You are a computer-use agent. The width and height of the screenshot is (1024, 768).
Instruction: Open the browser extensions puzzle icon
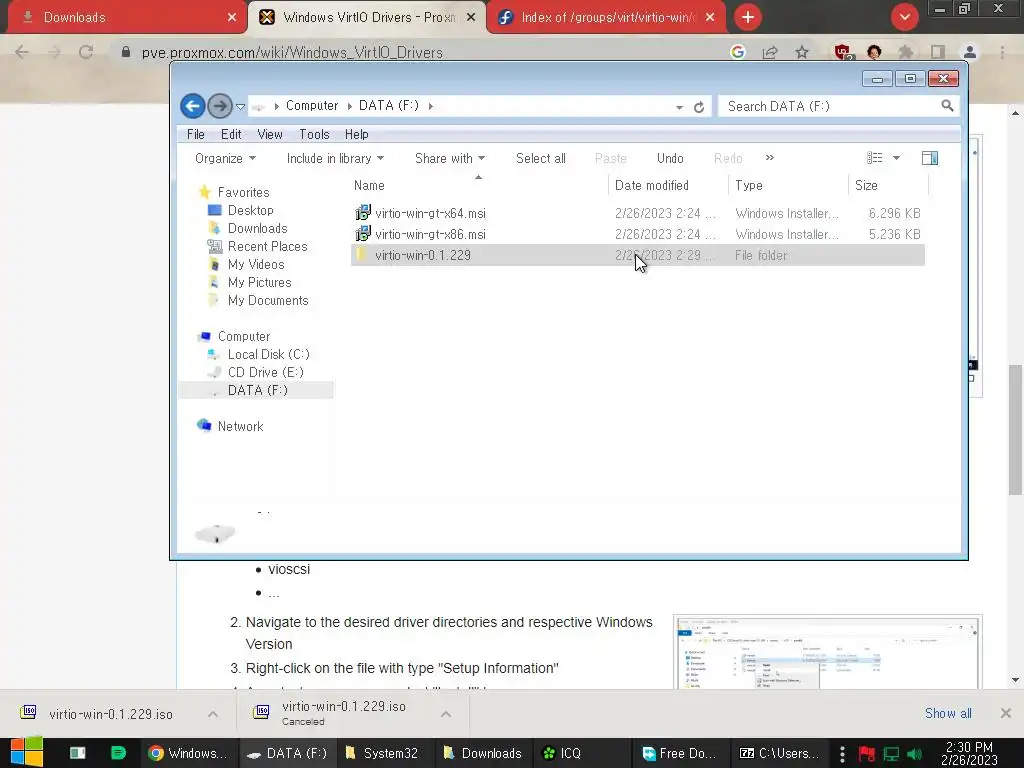coord(905,52)
